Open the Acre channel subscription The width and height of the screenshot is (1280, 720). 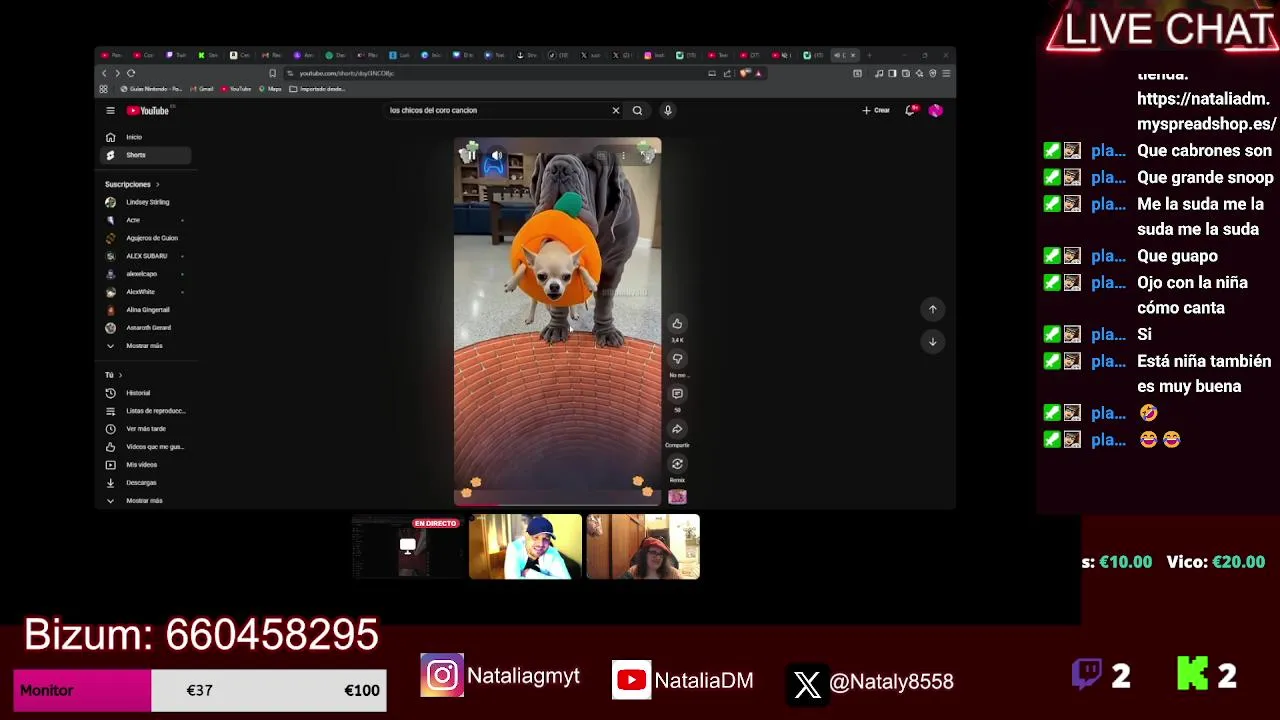[x=145, y=220]
